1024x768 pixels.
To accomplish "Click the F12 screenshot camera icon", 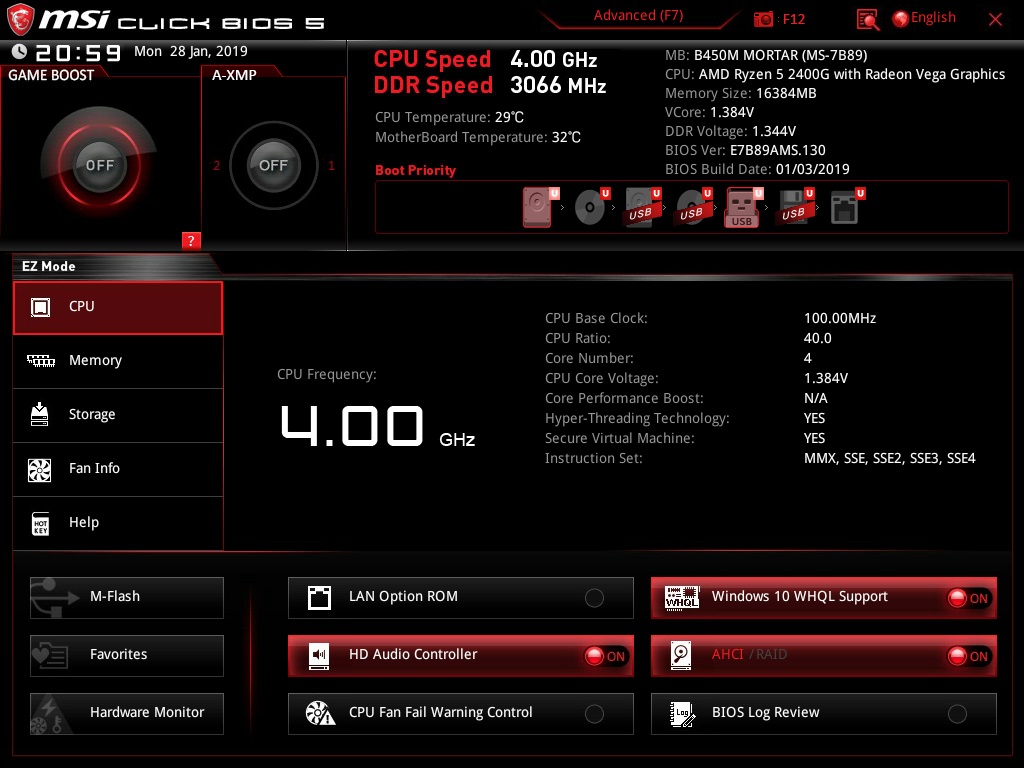I will [763, 19].
